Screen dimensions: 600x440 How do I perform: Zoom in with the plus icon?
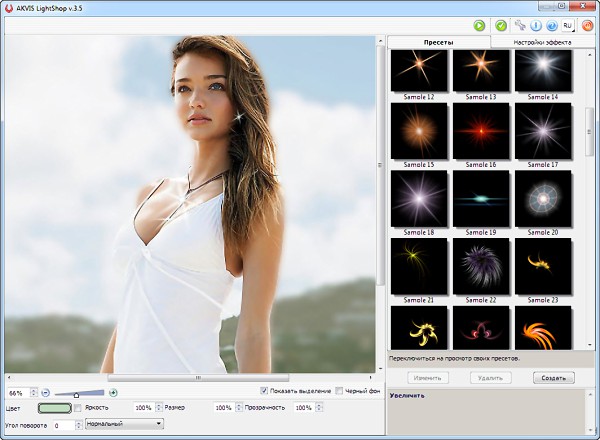click(x=113, y=393)
